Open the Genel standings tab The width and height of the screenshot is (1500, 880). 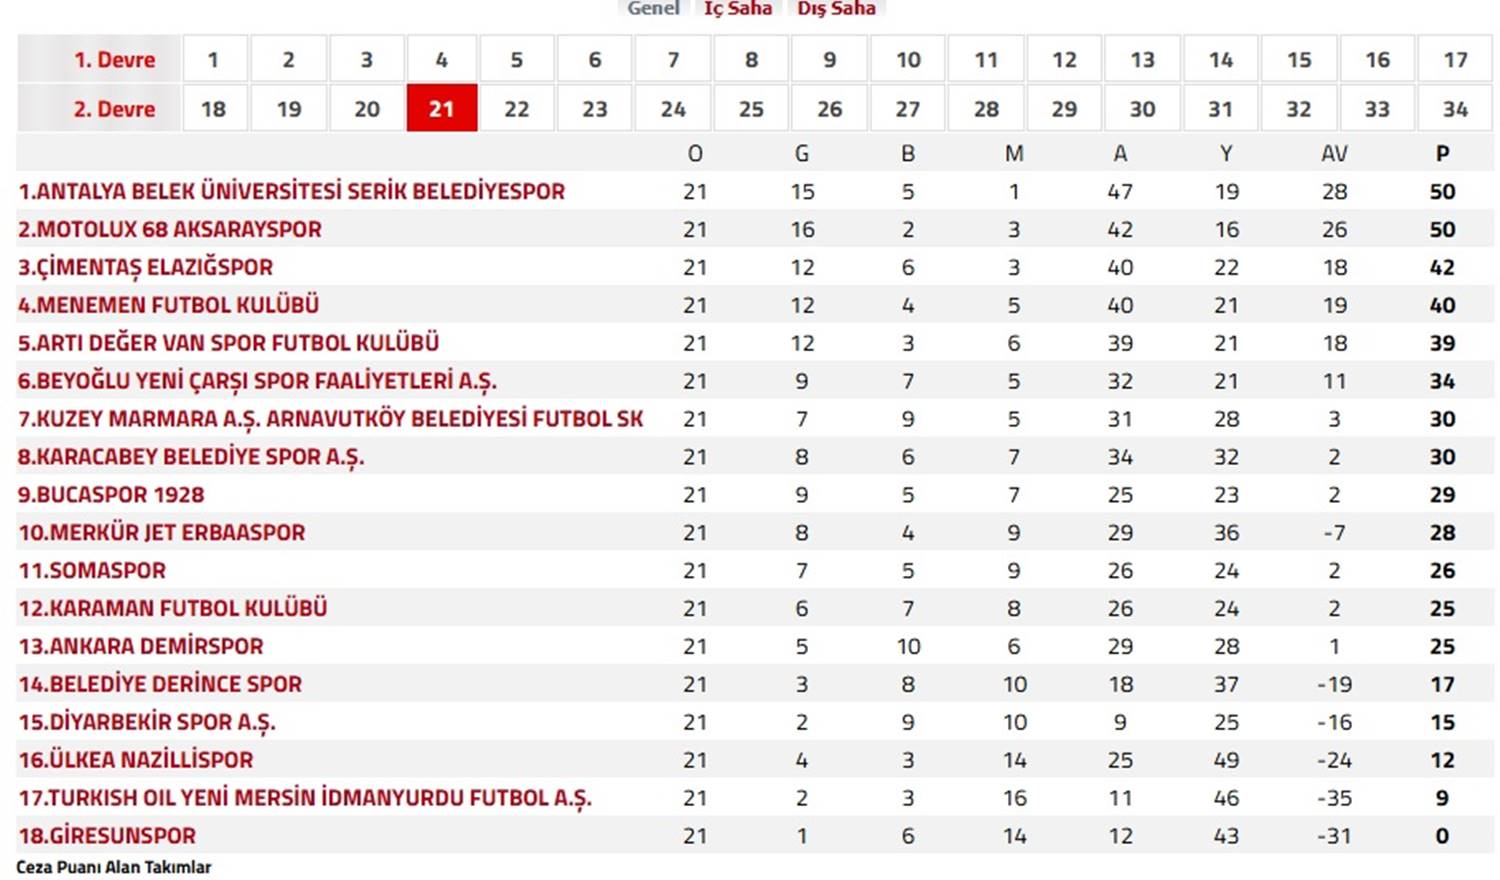653,8
